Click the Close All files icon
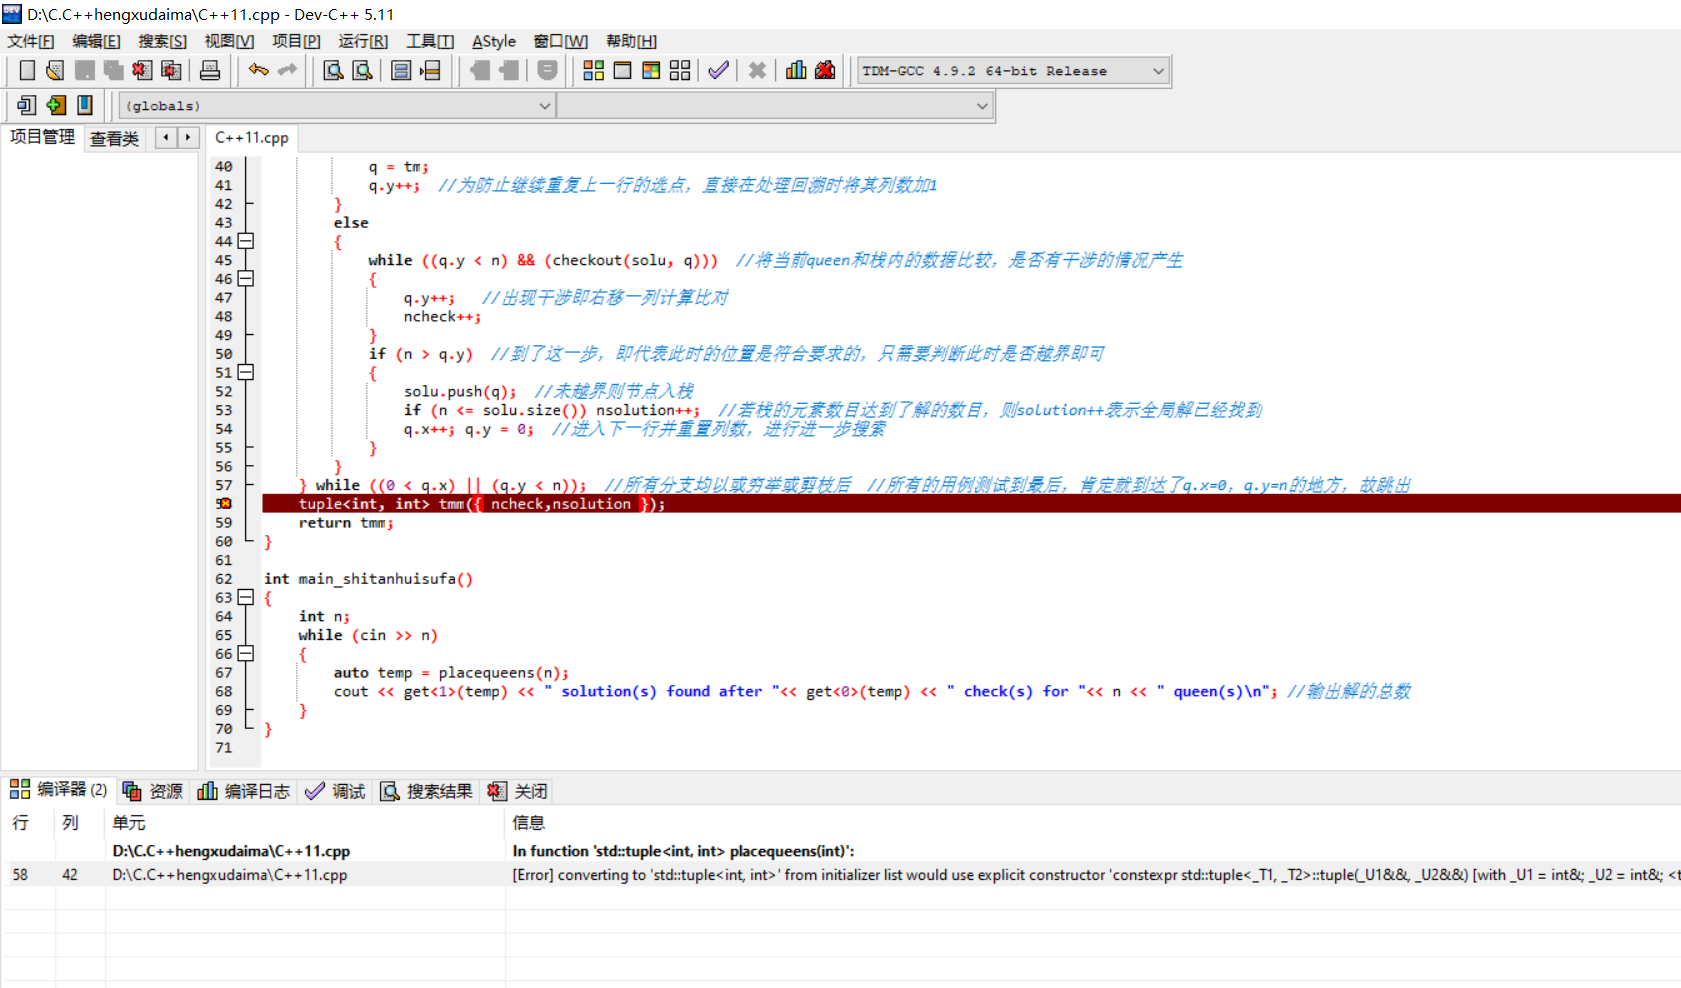This screenshot has height=988, width=1681. (171, 70)
